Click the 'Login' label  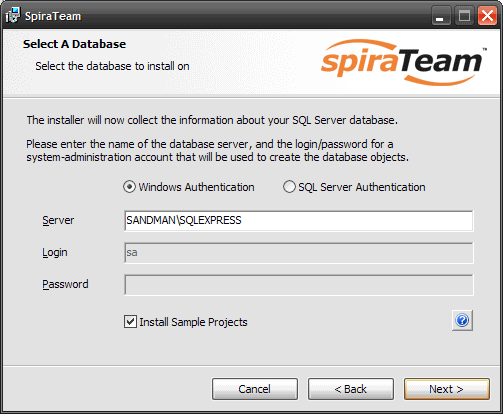55,253
